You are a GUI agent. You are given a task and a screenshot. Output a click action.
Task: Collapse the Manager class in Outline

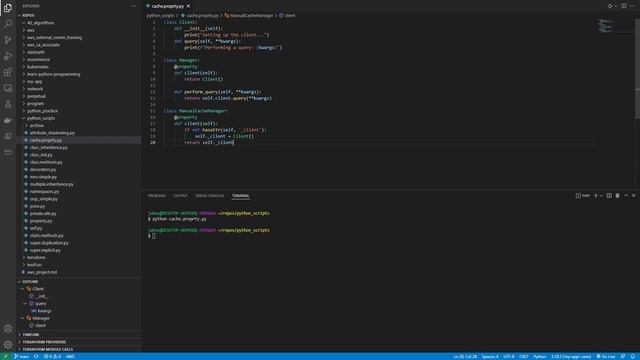pyautogui.click(x=23, y=318)
